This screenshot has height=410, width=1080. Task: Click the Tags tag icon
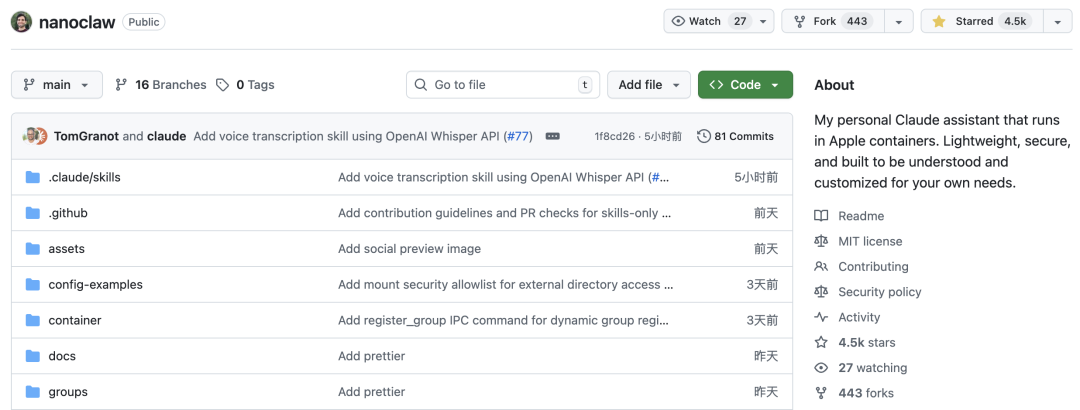coord(223,85)
